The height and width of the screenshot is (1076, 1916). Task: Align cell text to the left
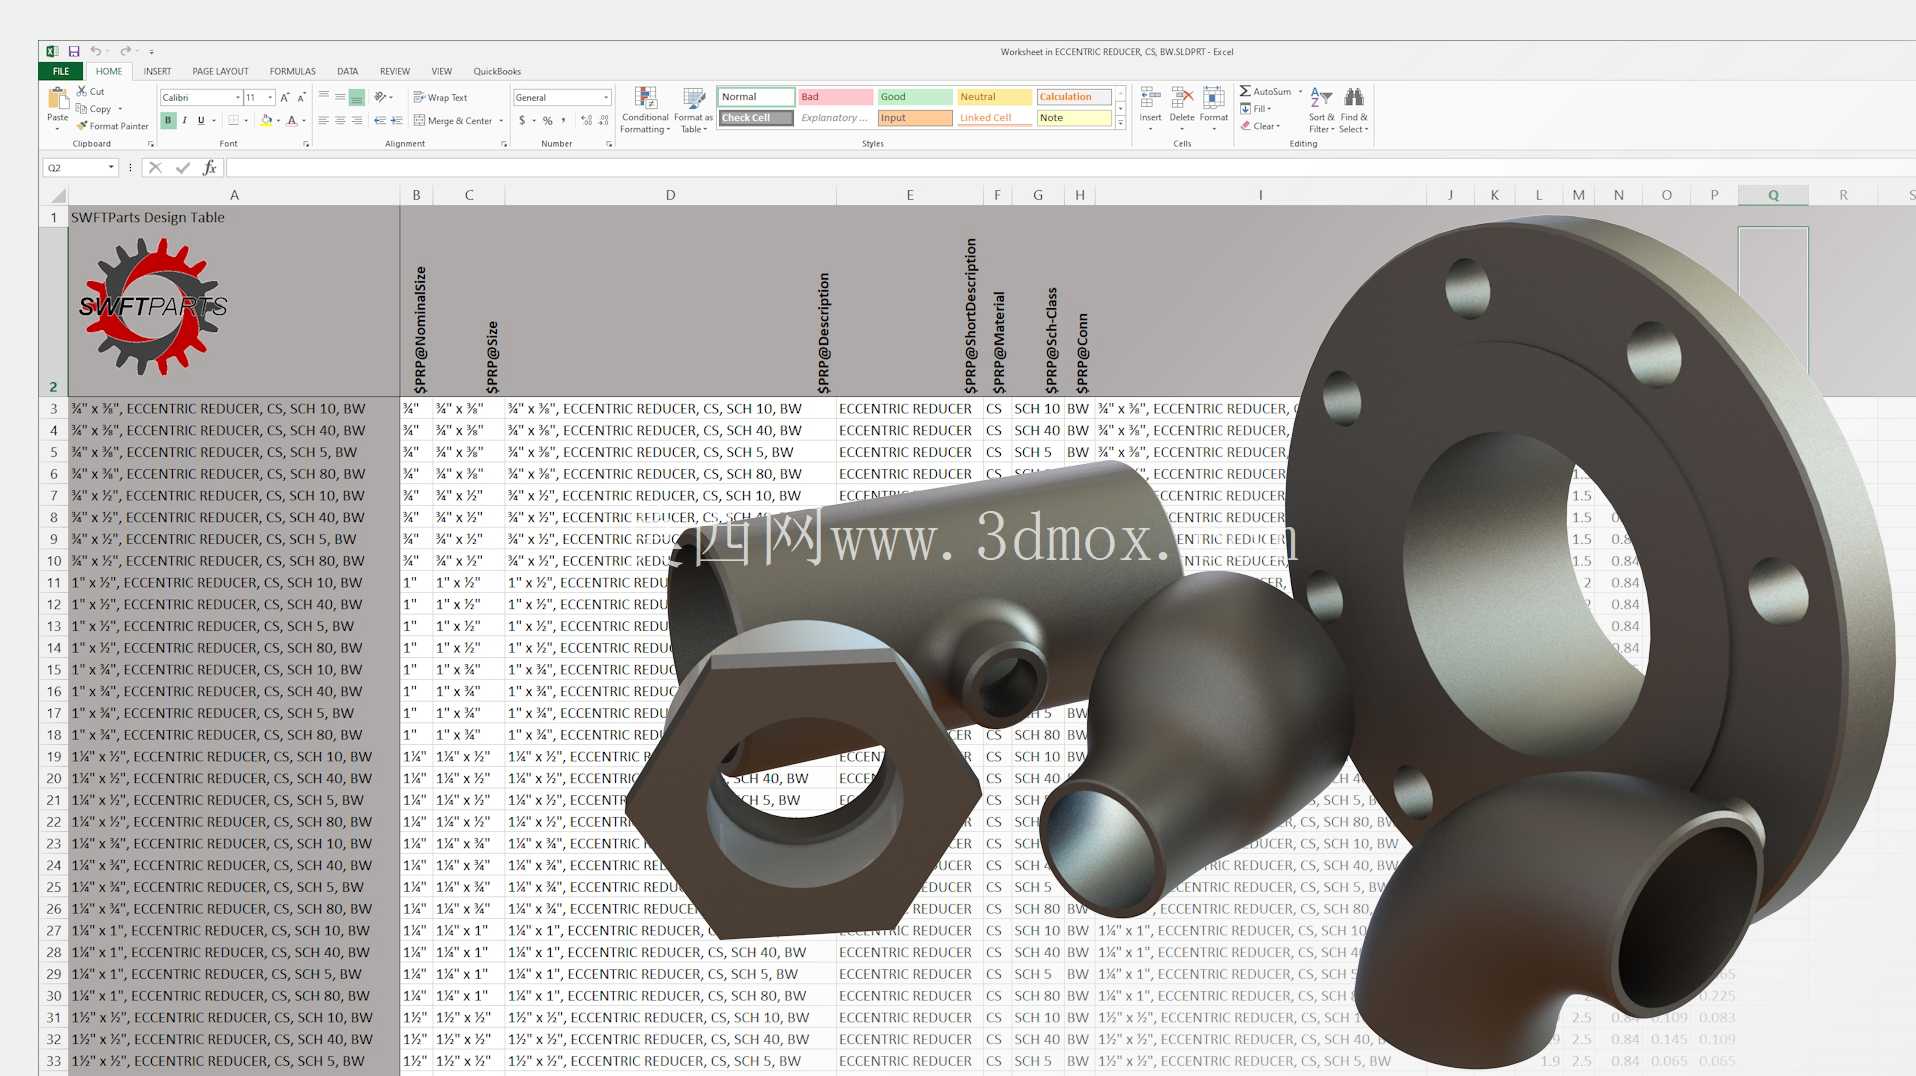tap(323, 120)
